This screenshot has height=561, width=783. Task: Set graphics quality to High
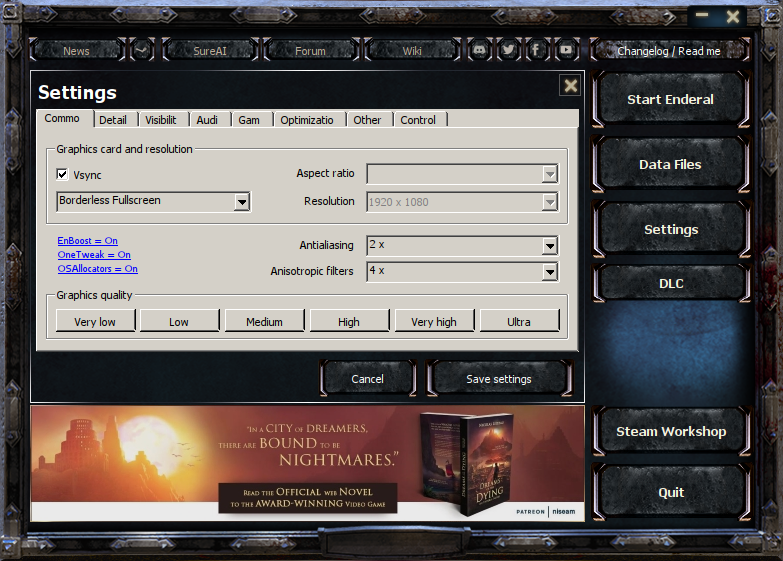click(x=349, y=321)
